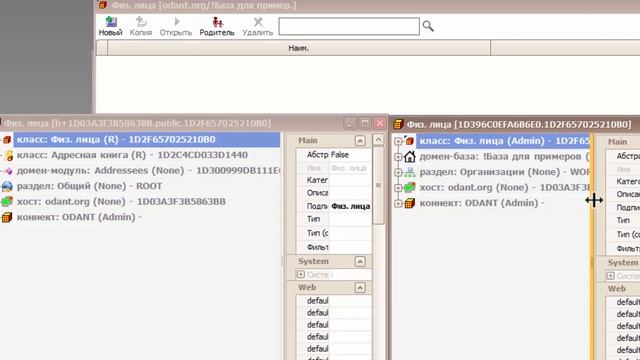Click the Удалить toolbar button
This screenshot has height=360, width=640.
pyautogui.click(x=258, y=26)
